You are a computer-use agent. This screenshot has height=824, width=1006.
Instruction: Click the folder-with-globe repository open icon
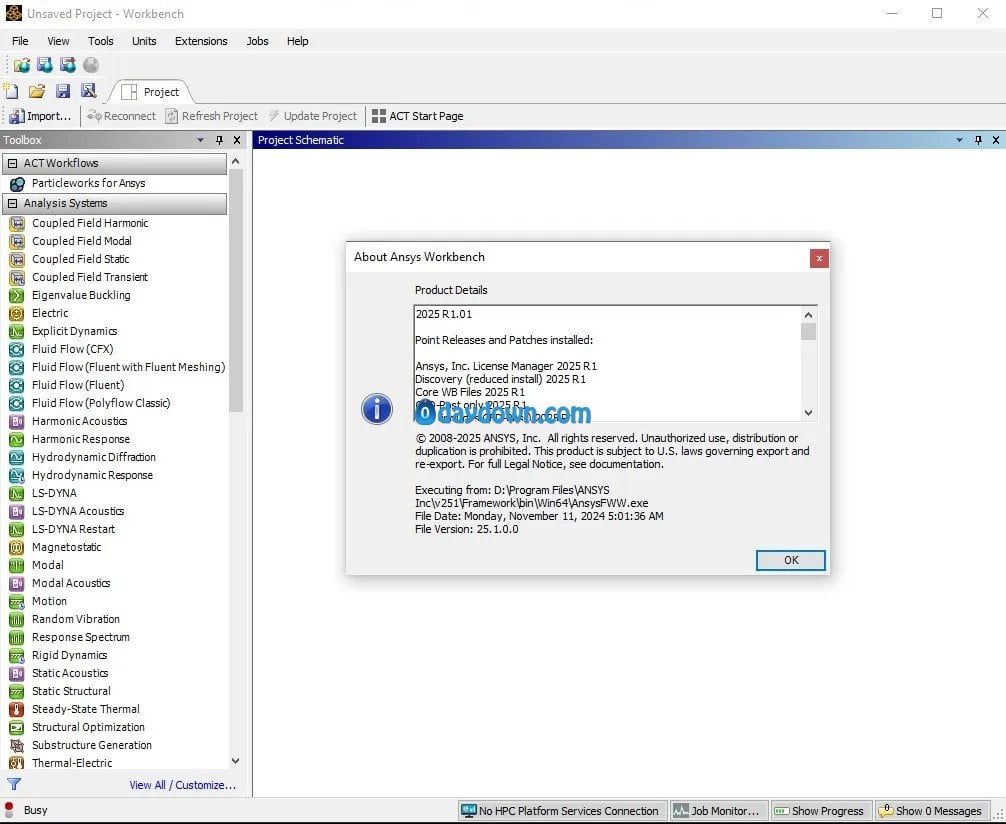(x=22, y=65)
